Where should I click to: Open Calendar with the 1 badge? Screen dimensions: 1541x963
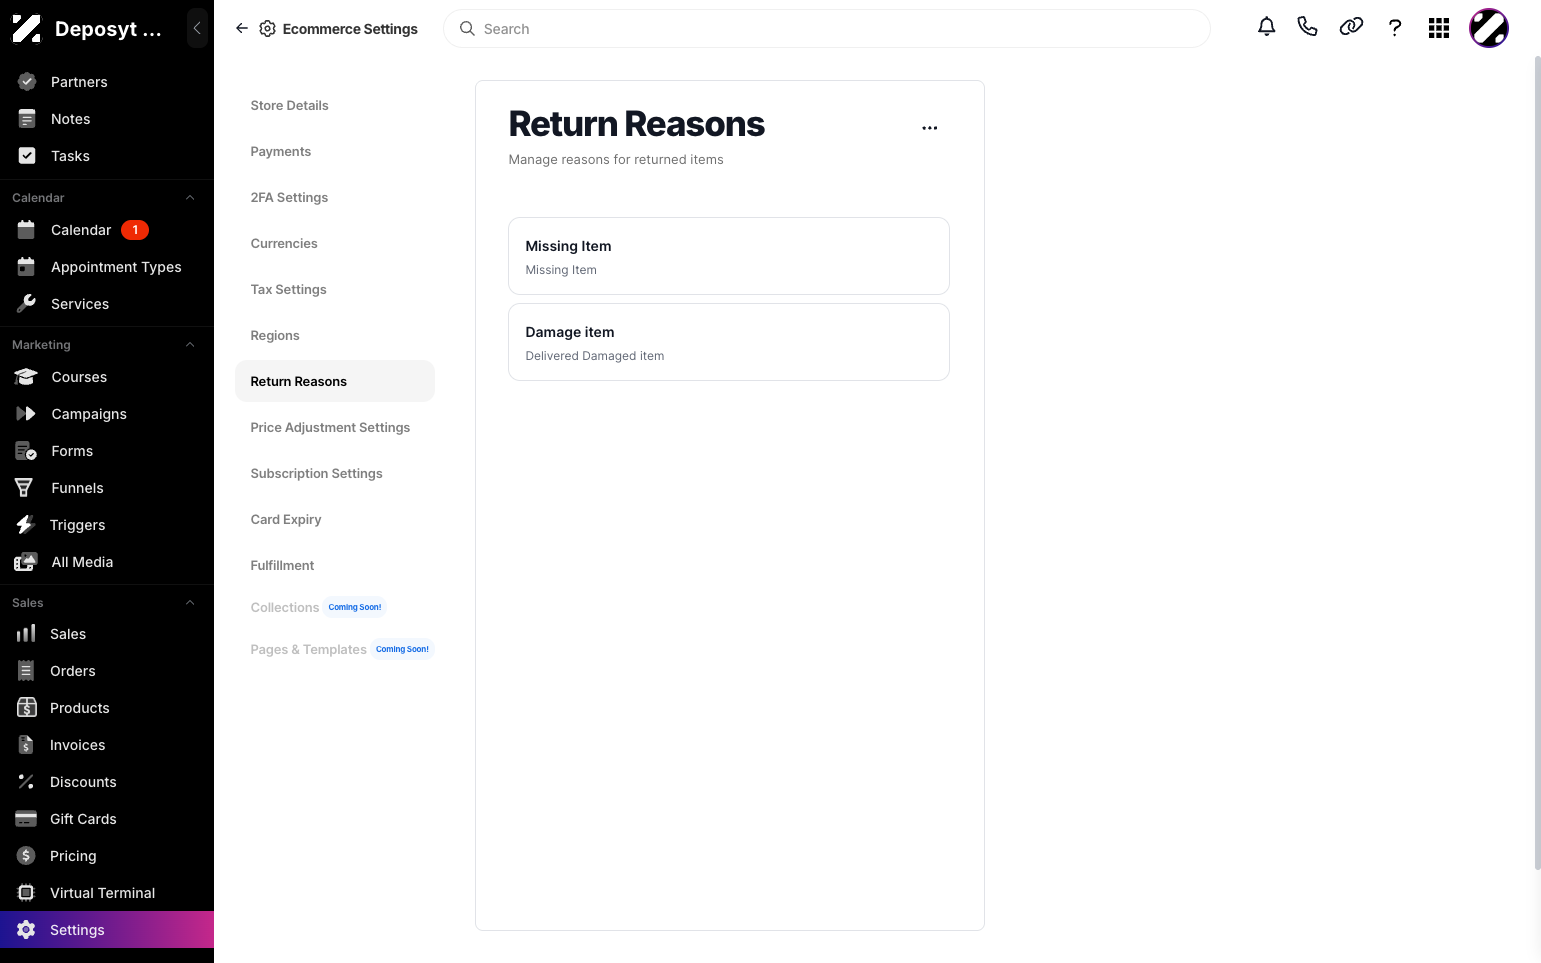[x=107, y=230]
